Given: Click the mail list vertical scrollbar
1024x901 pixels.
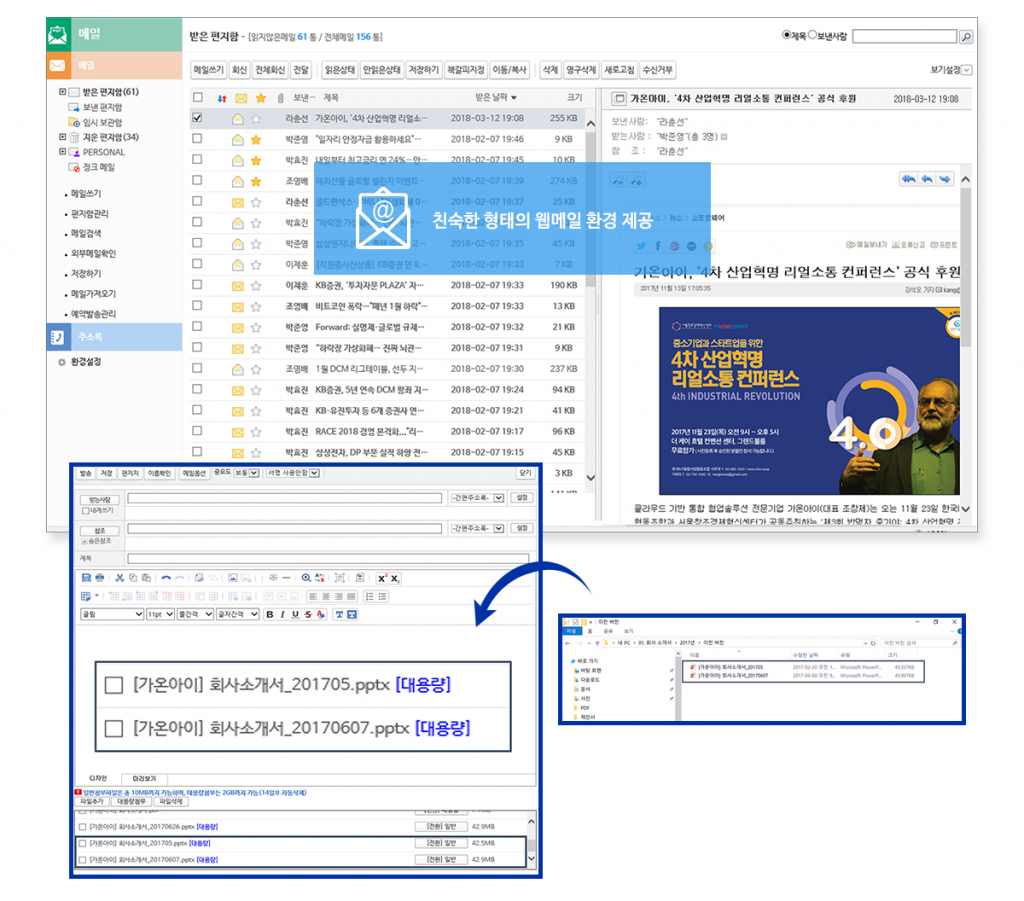Looking at the screenshot, I should [591, 300].
